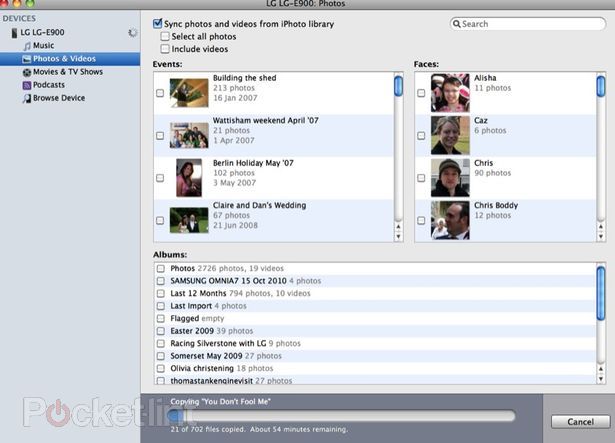Image resolution: width=615 pixels, height=443 pixels.
Task: Check the Olivia christening album
Action: 160,368
